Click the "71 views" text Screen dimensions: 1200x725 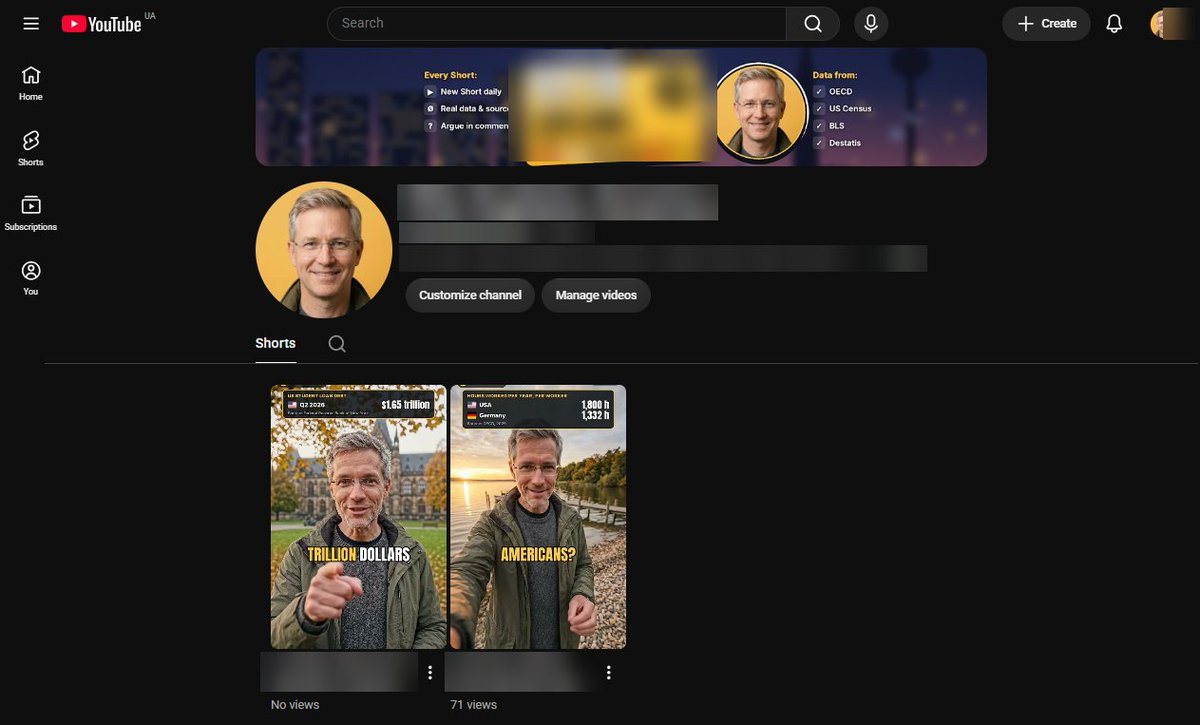(474, 705)
